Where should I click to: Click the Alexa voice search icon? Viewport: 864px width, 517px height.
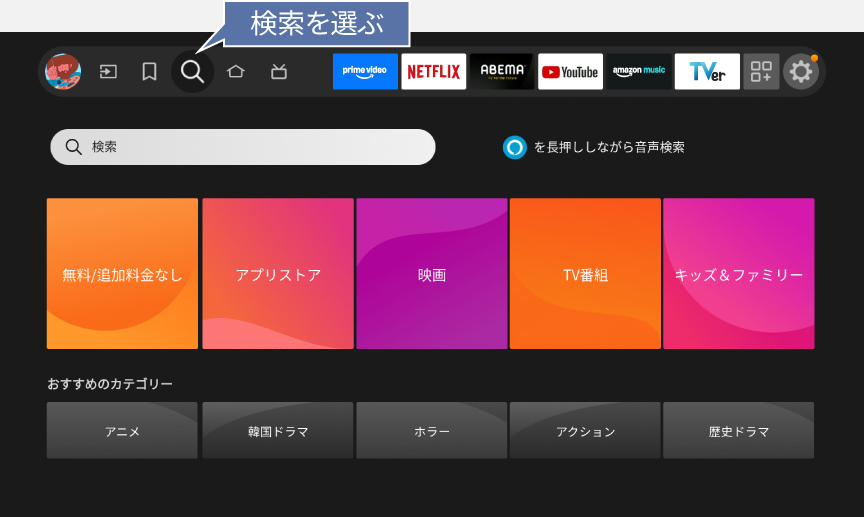click(x=514, y=147)
